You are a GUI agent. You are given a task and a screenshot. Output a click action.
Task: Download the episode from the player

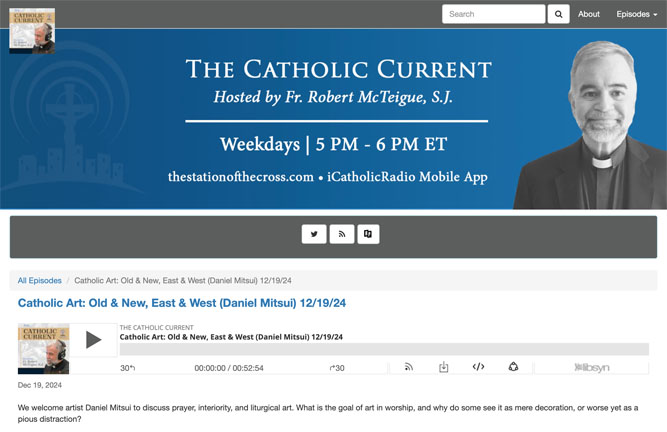tap(443, 367)
